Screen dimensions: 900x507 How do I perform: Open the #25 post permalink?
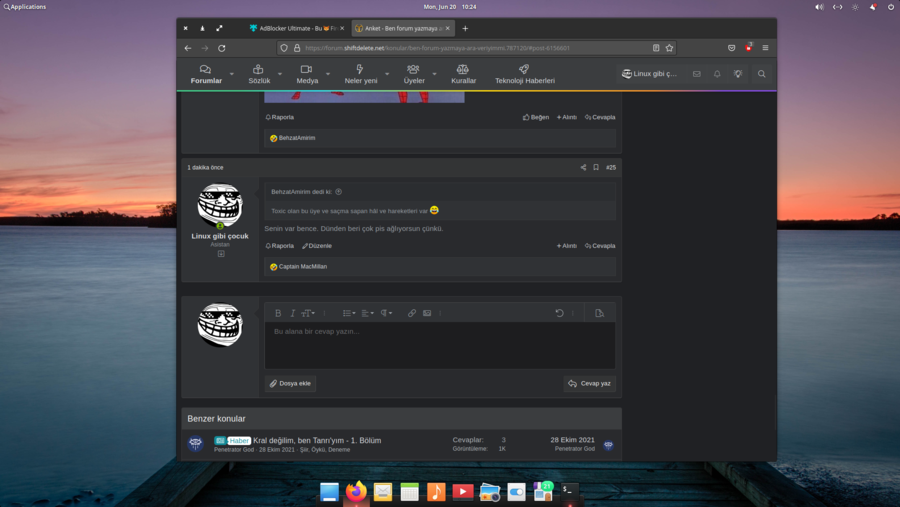611,167
